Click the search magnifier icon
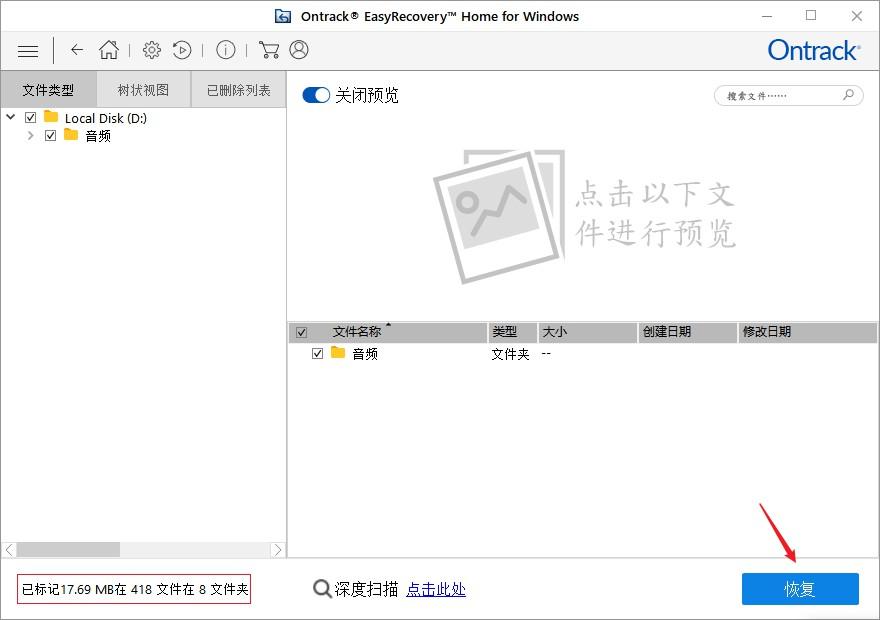The image size is (880, 620). coord(849,95)
